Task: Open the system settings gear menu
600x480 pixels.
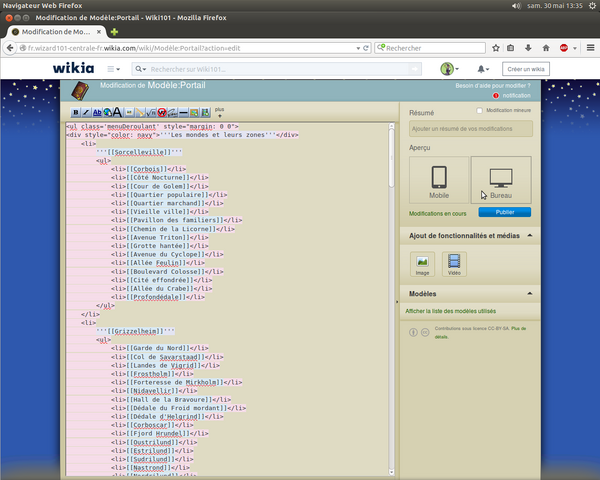Action: pyautogui.click(x=592, y=6)
